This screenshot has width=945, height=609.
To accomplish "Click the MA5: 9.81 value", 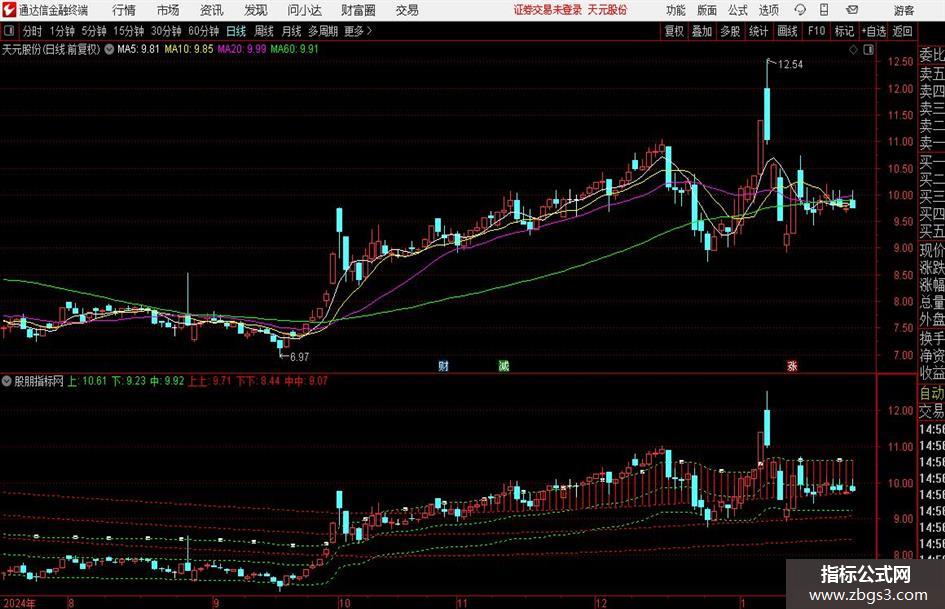I will coord(138,49).
